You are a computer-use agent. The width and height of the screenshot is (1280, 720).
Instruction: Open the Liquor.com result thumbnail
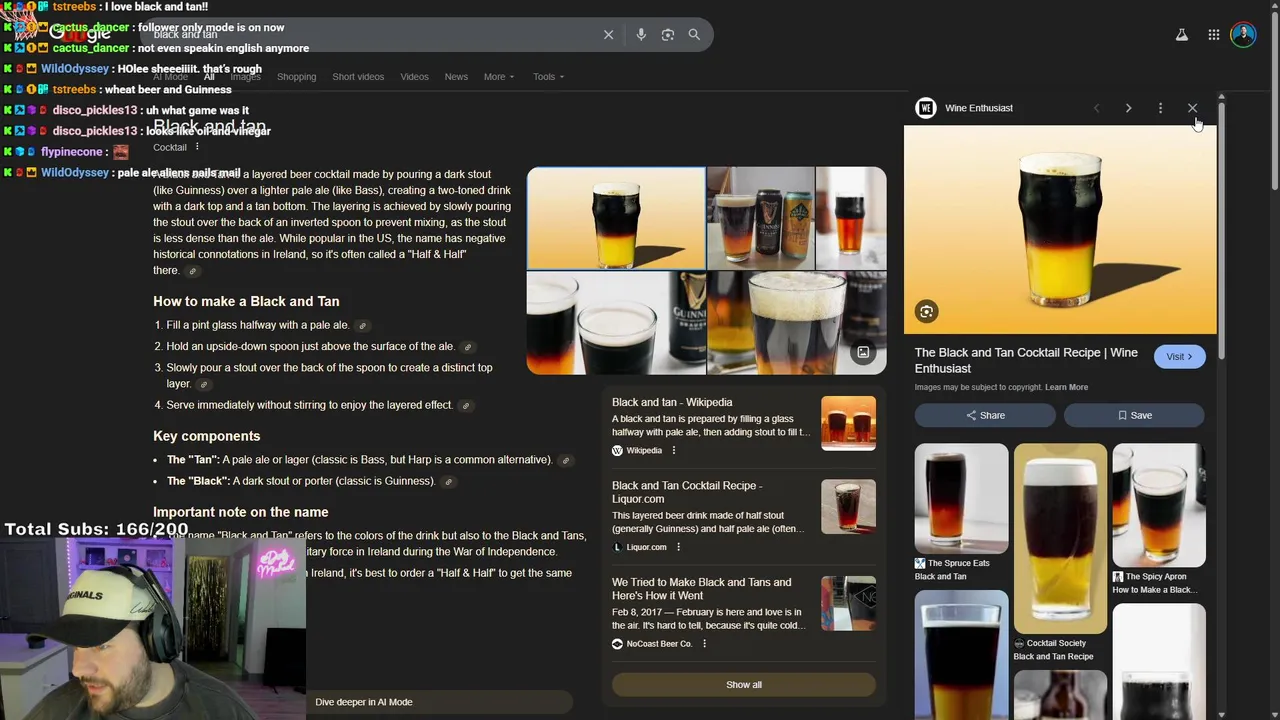tap(848, 507)
